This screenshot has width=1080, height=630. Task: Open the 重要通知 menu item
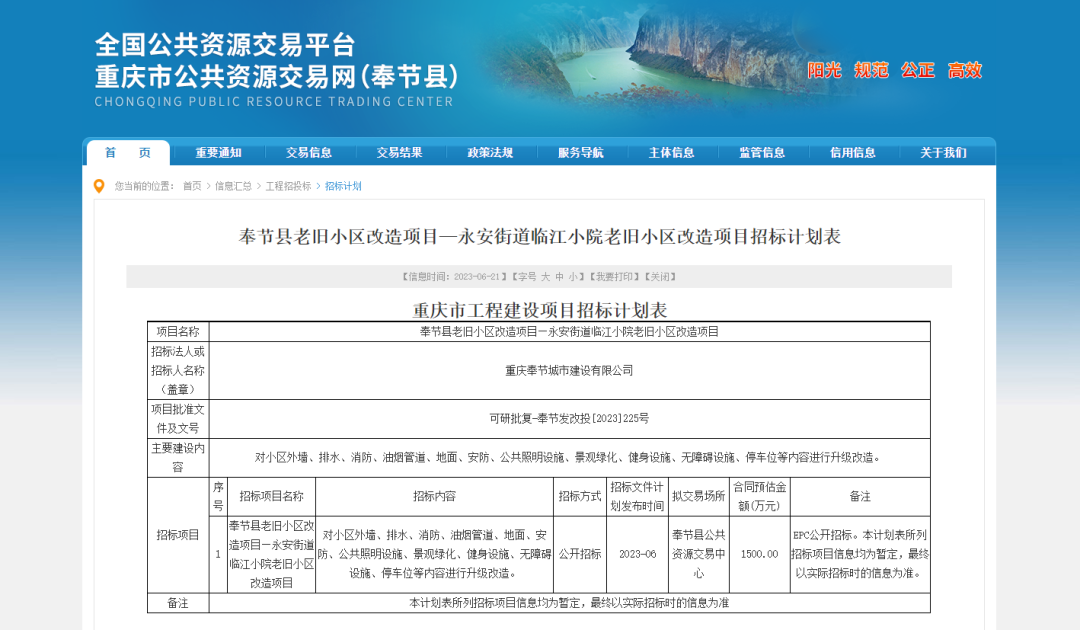point(218,153)
